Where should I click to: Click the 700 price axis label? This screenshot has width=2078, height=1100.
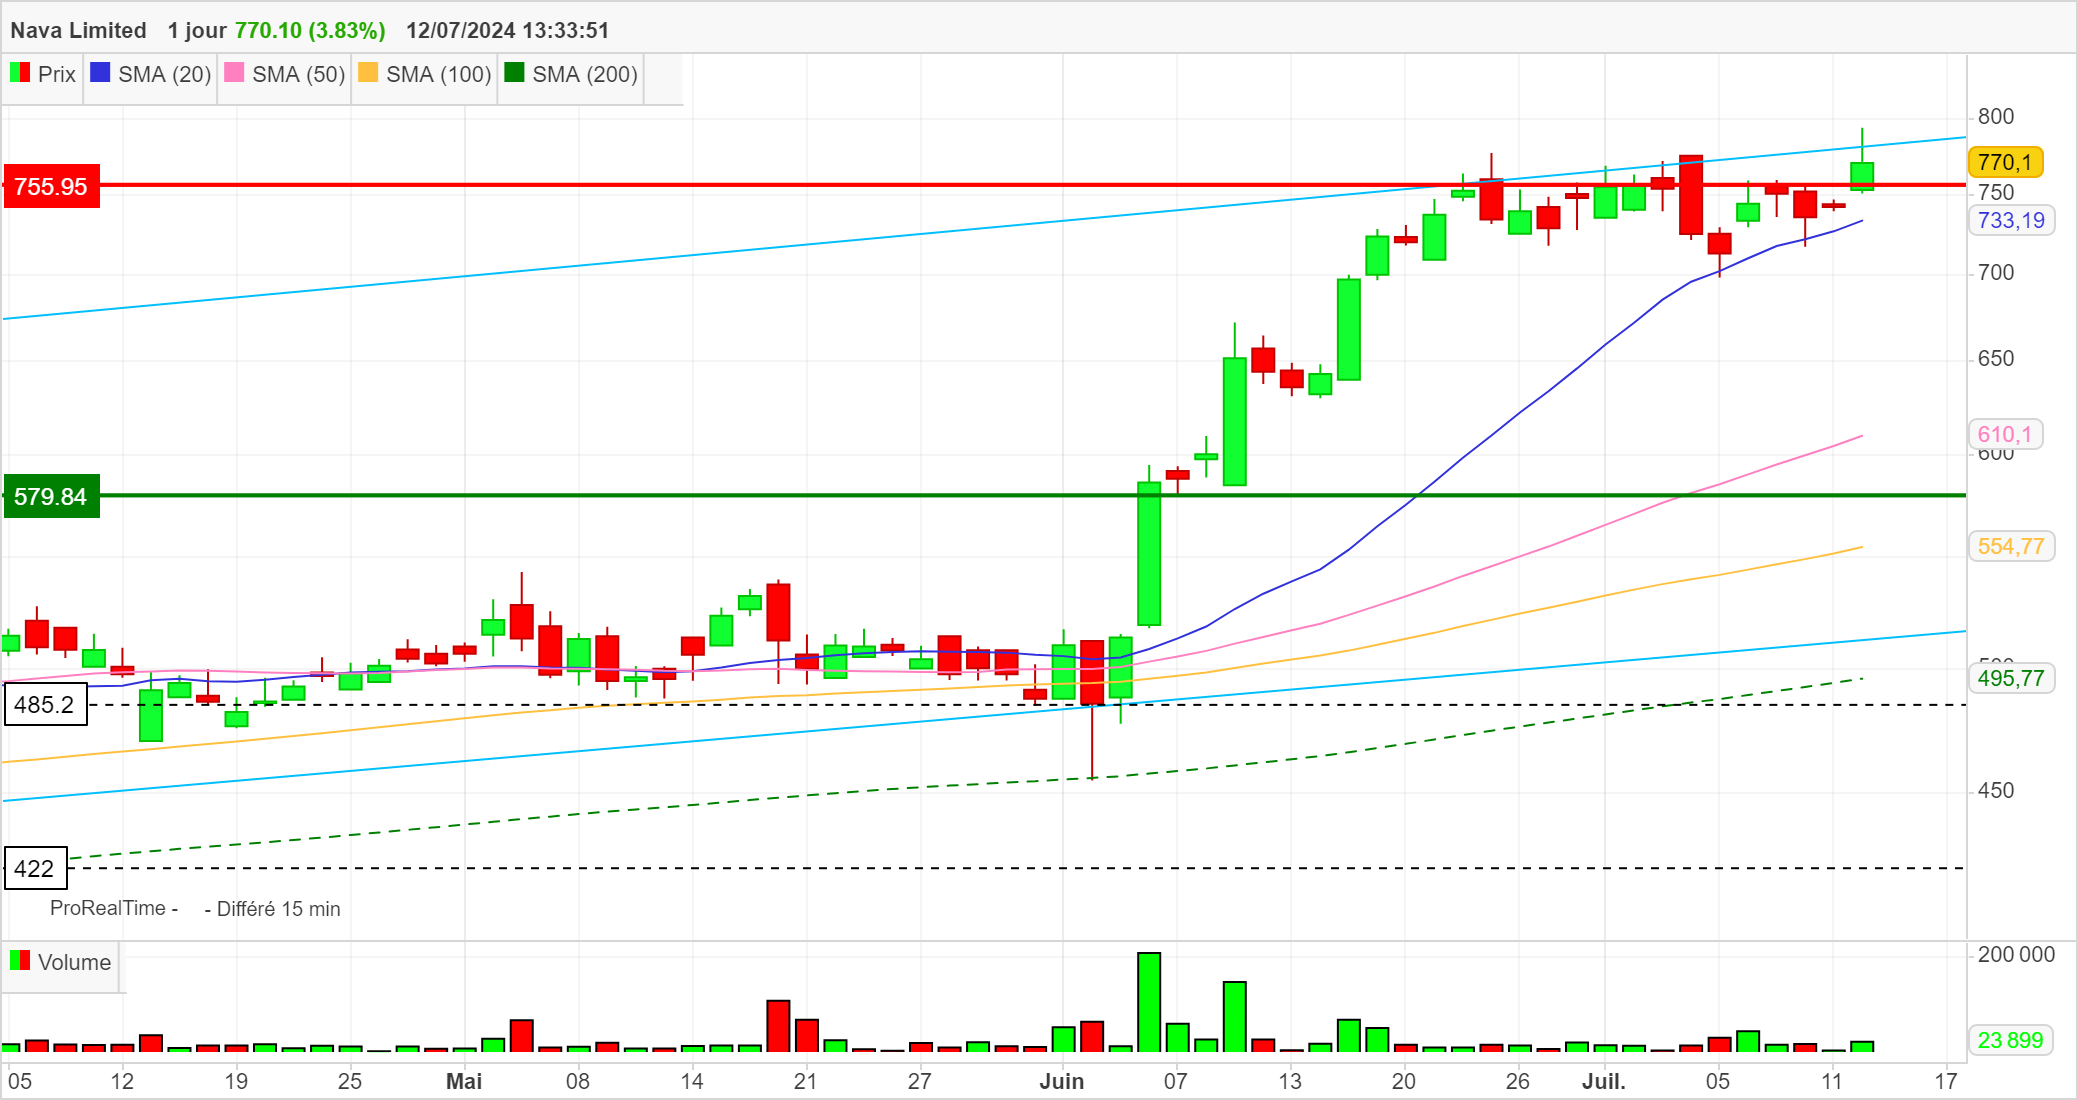point(1996,272)
